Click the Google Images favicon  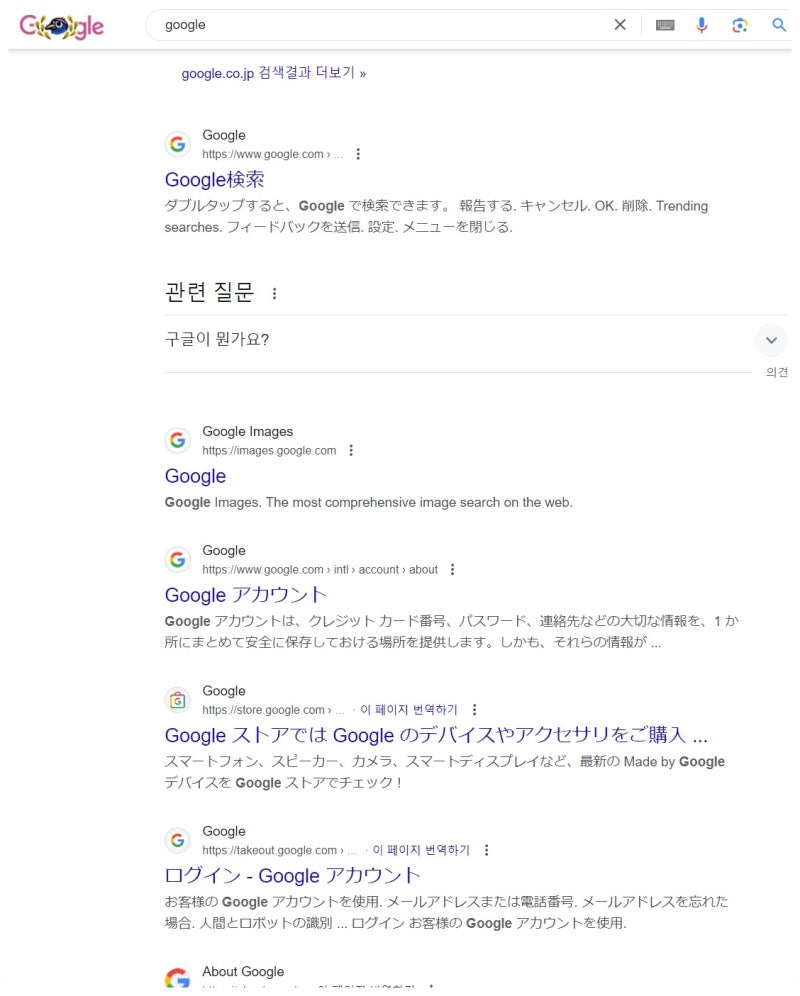[177, 440]
